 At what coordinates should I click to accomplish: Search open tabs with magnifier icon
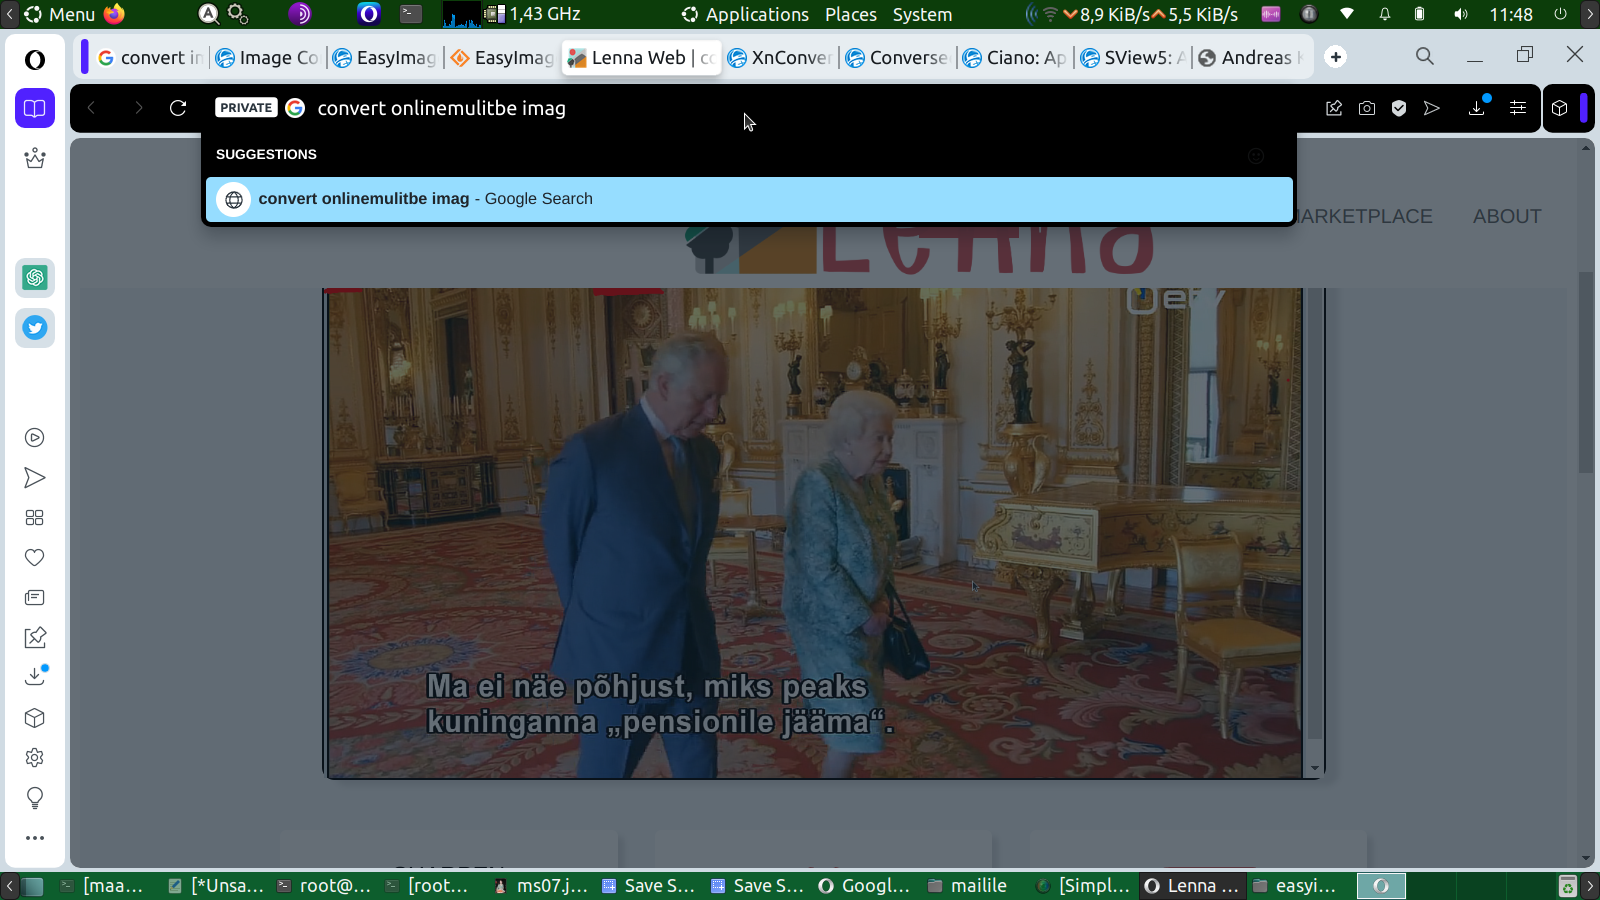pyautogui.click(x=1425, y=57)
